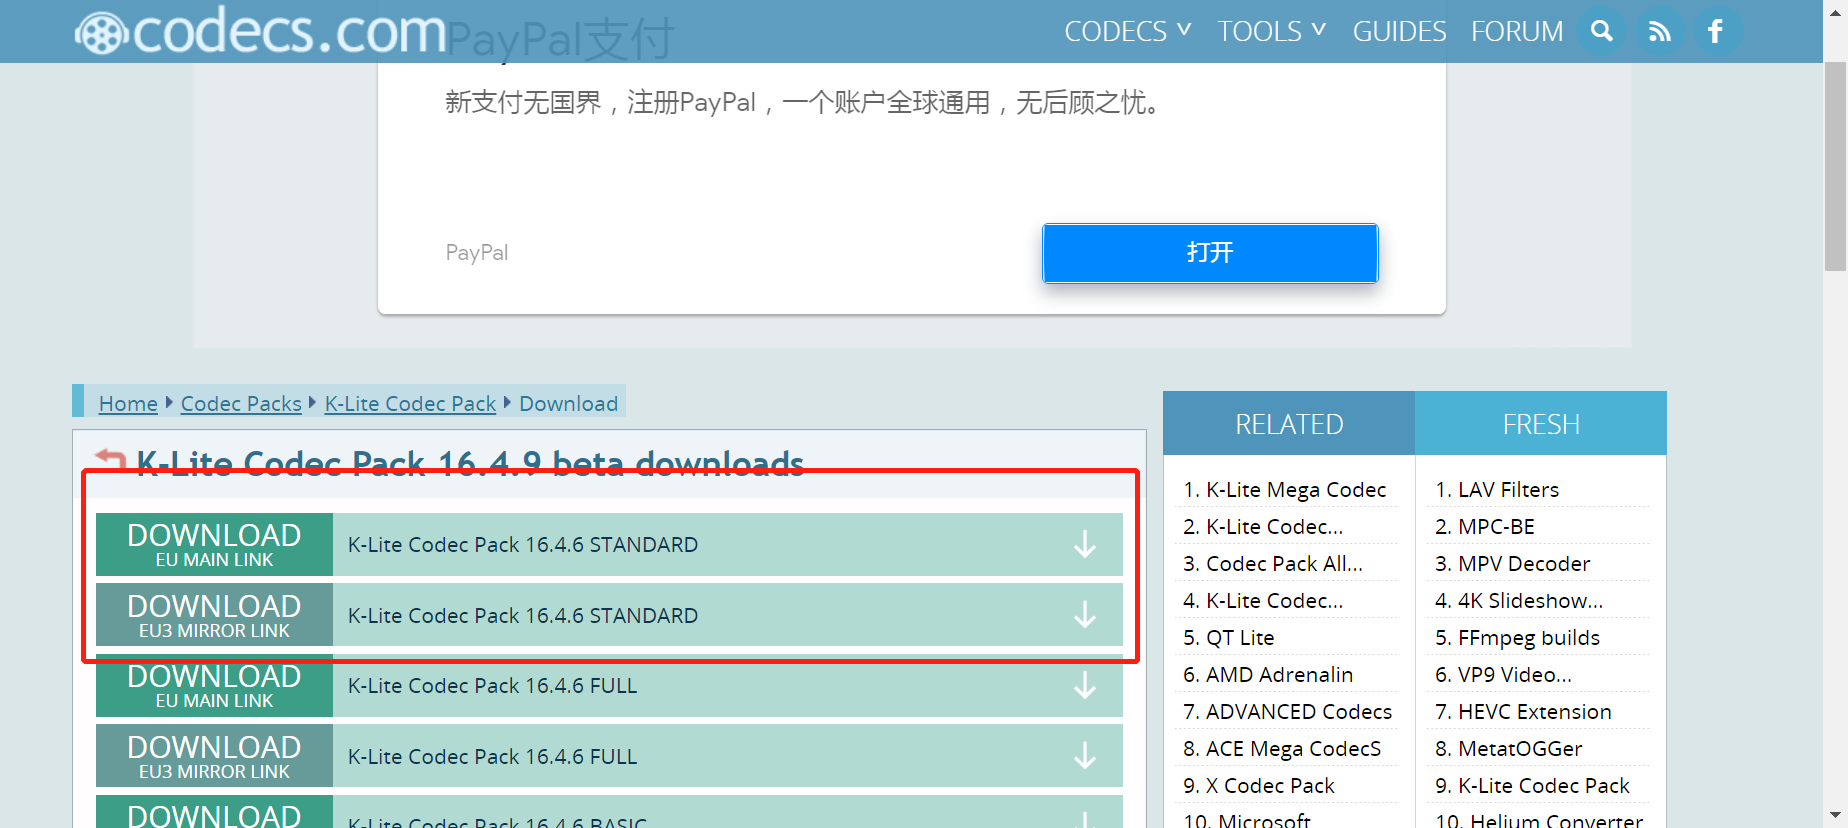The height and width of the screenshot is (828, 1848).
Task: Click the page vertical scrollbar thumb
Action: point(1835,166)
